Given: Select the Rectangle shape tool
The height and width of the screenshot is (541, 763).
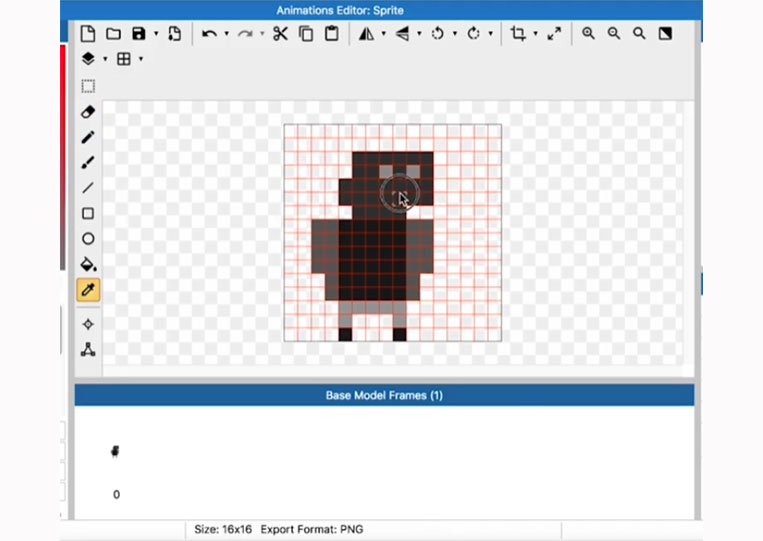Looking at the screenshot, I should pyautogui.click(x=88, y=214).
